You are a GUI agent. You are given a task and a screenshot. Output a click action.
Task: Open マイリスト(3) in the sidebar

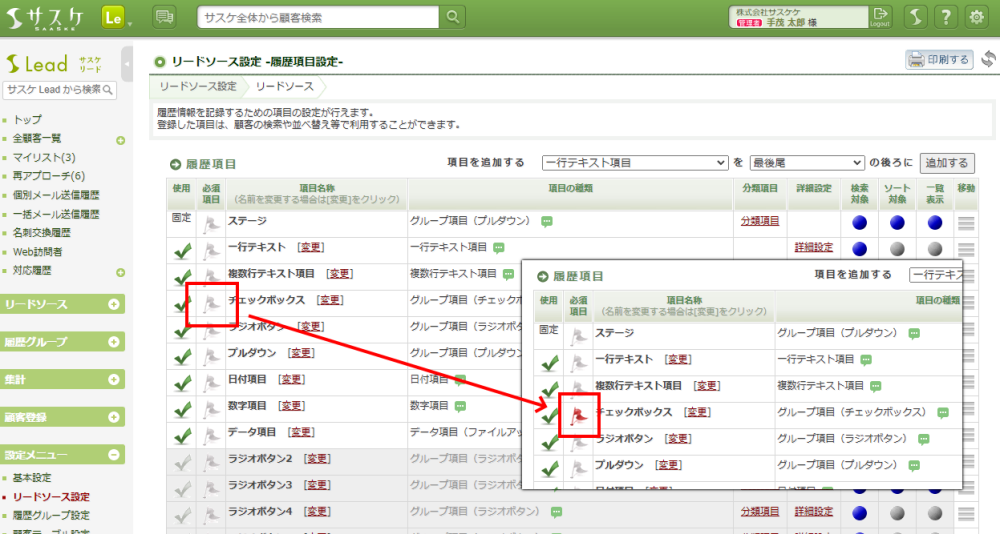click(44, 158)
